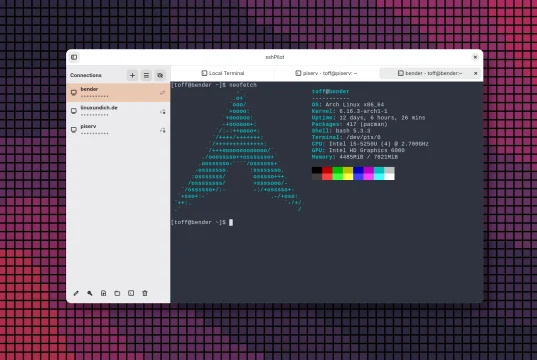Click the terminal icon on the bender tab
This screenshot has height=360, width=537.
pos(400,73)
